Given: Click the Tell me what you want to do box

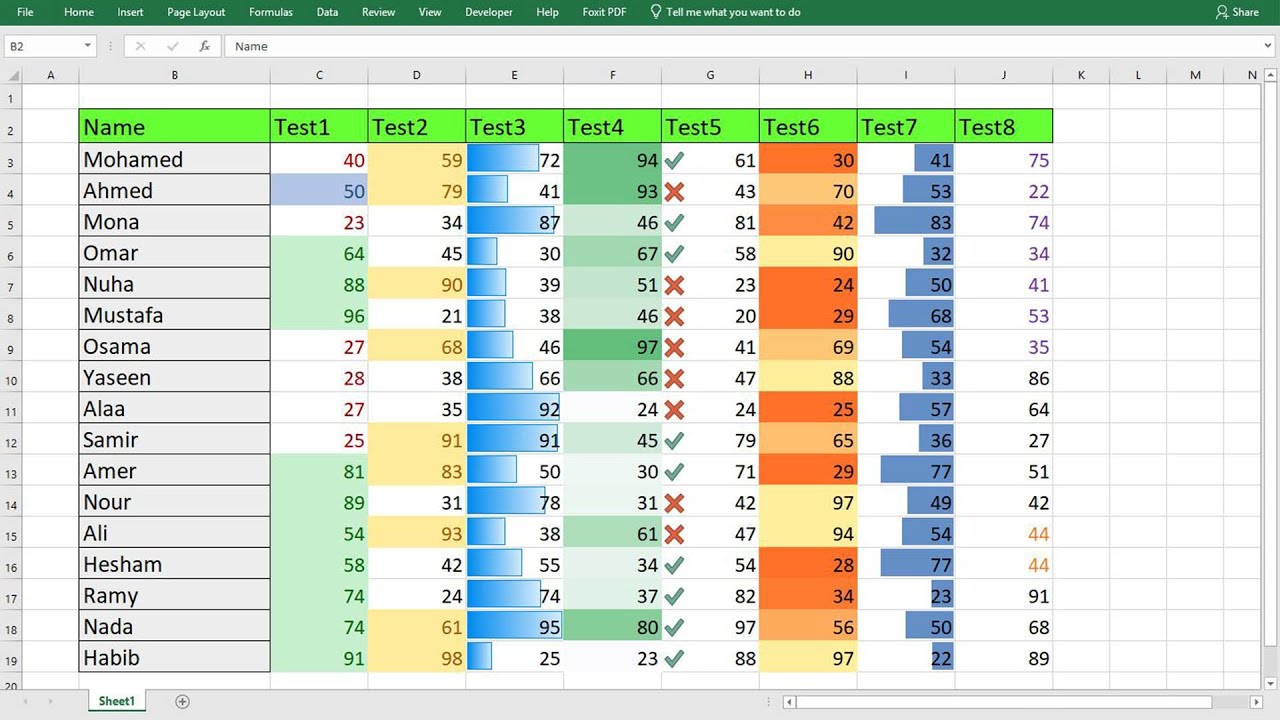Looking at the screenshot, I should [725, 12].
